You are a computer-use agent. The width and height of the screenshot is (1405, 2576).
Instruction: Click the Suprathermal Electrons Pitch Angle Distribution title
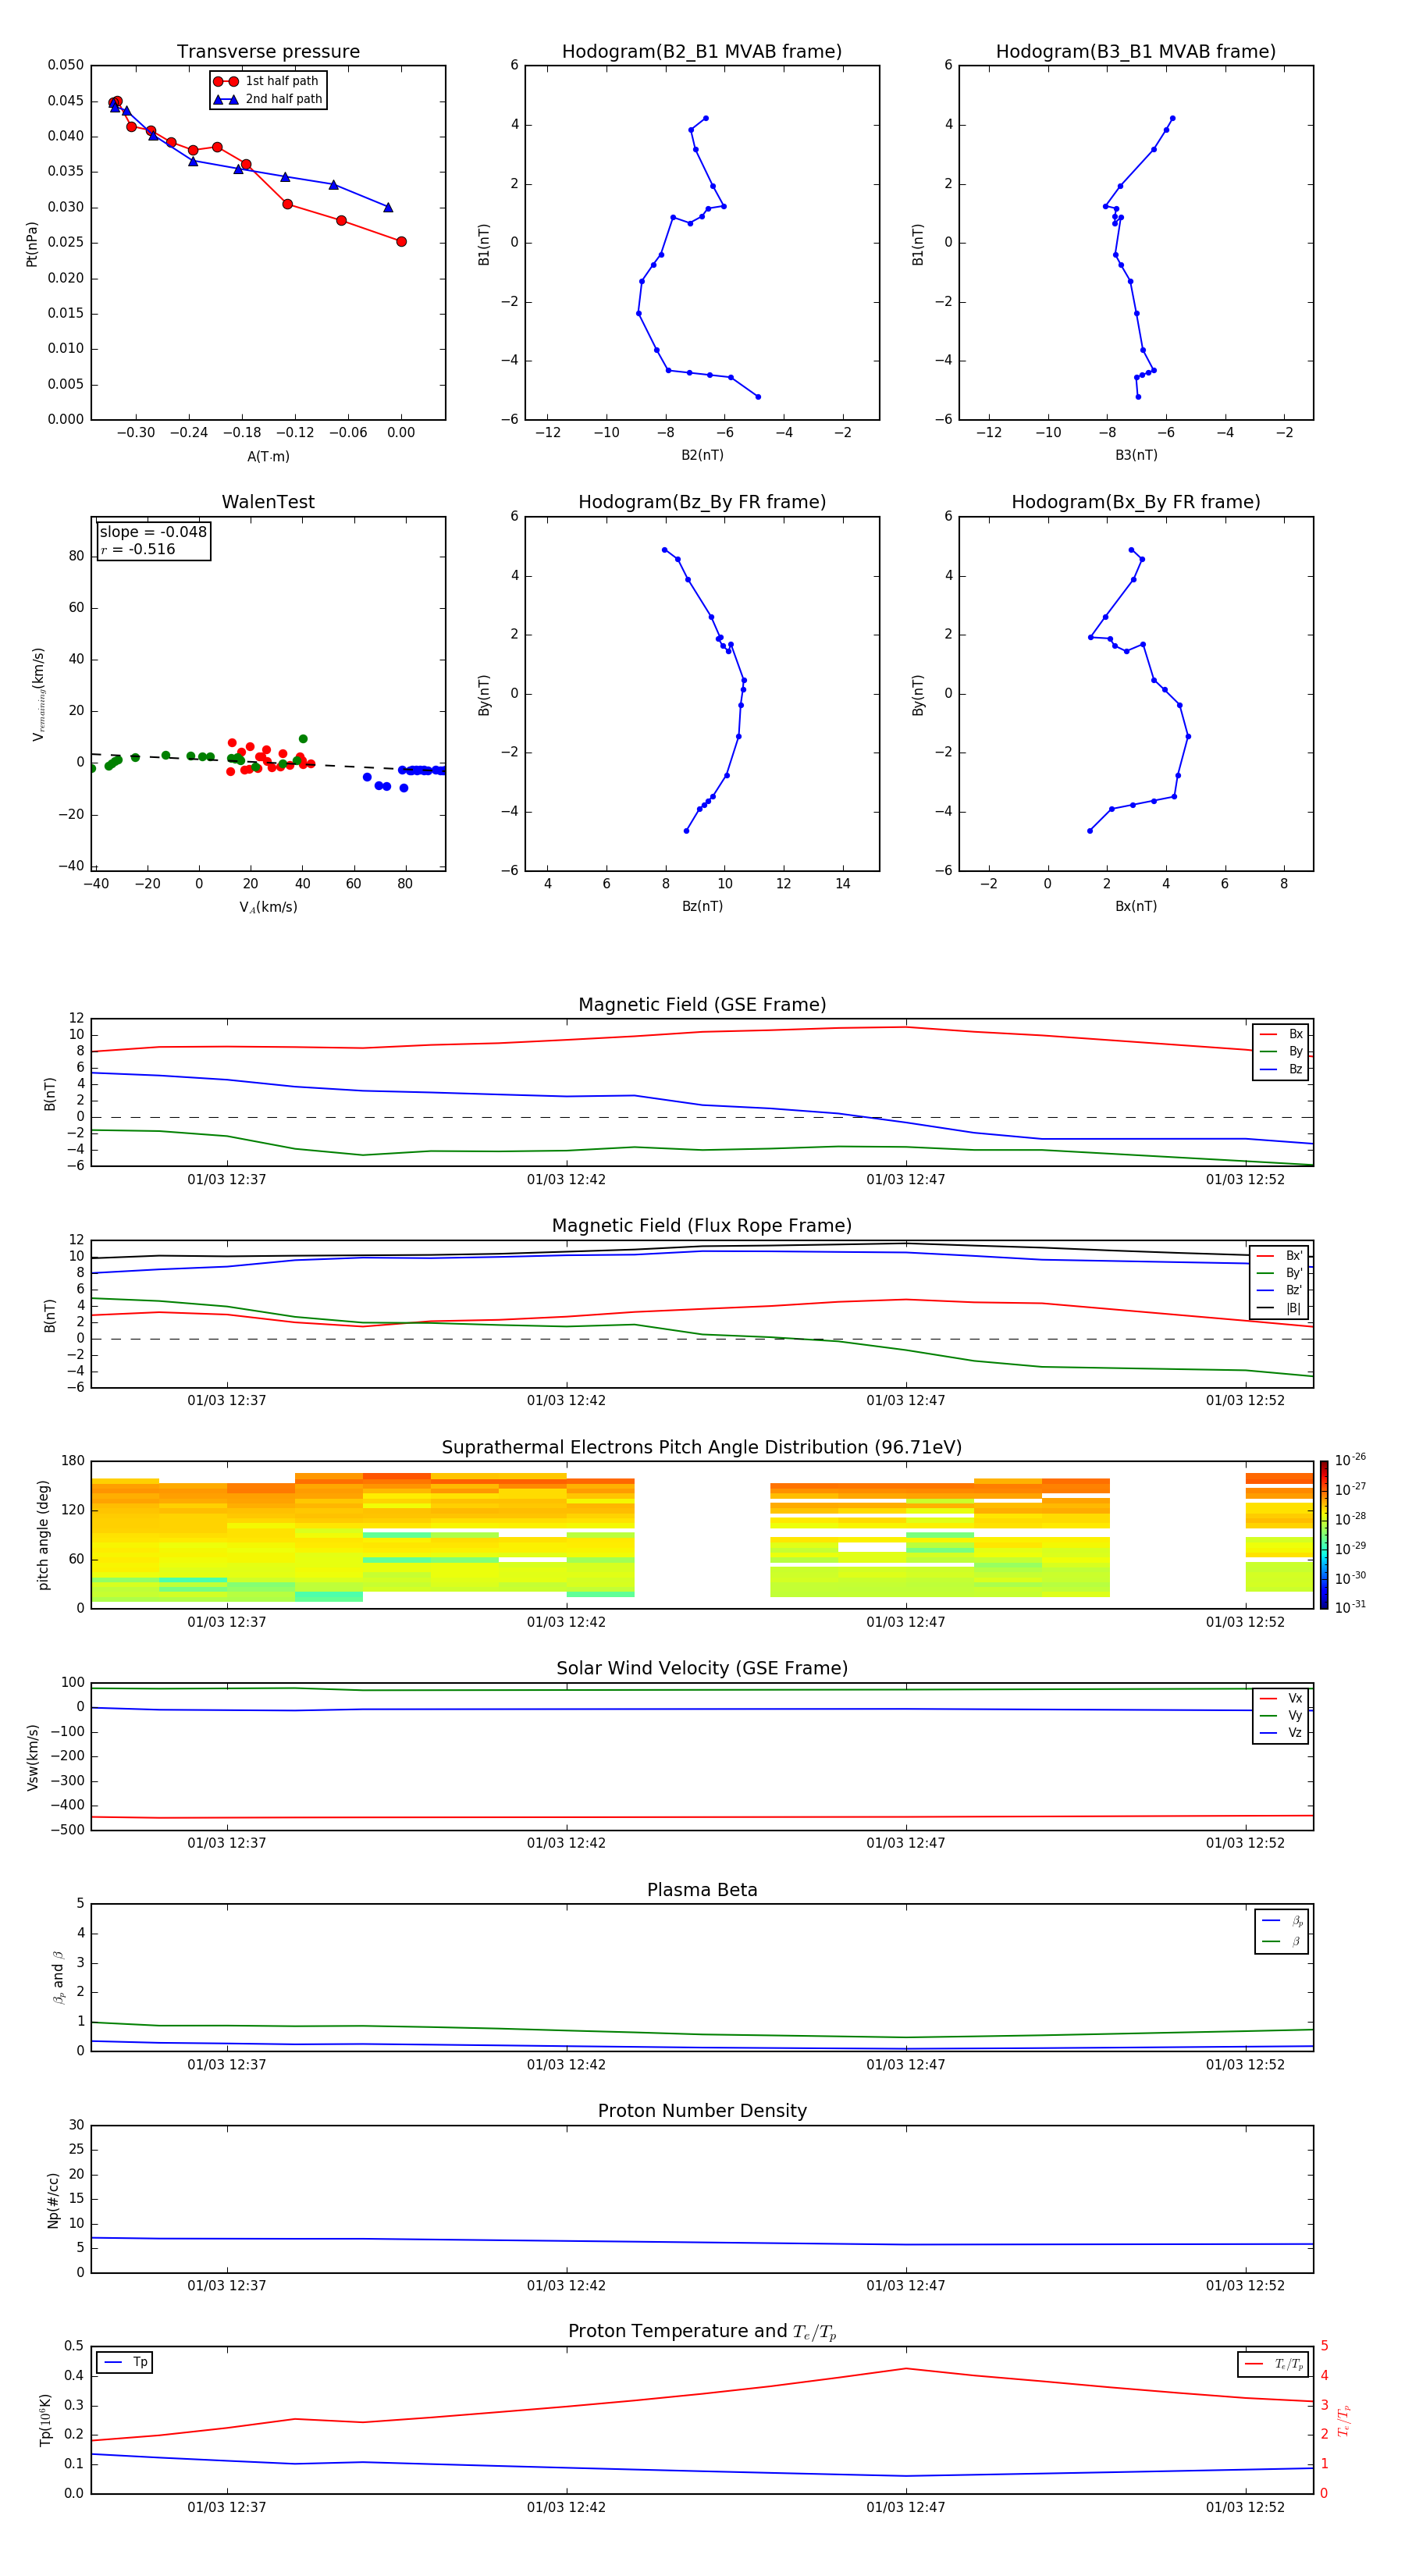pos(702,1448)
